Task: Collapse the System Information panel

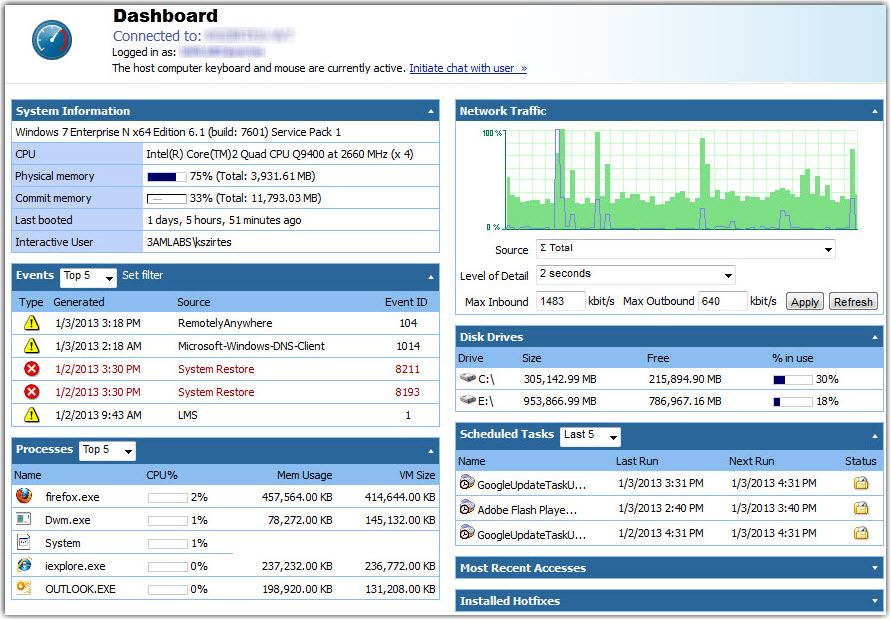Action: pos(431,110)
